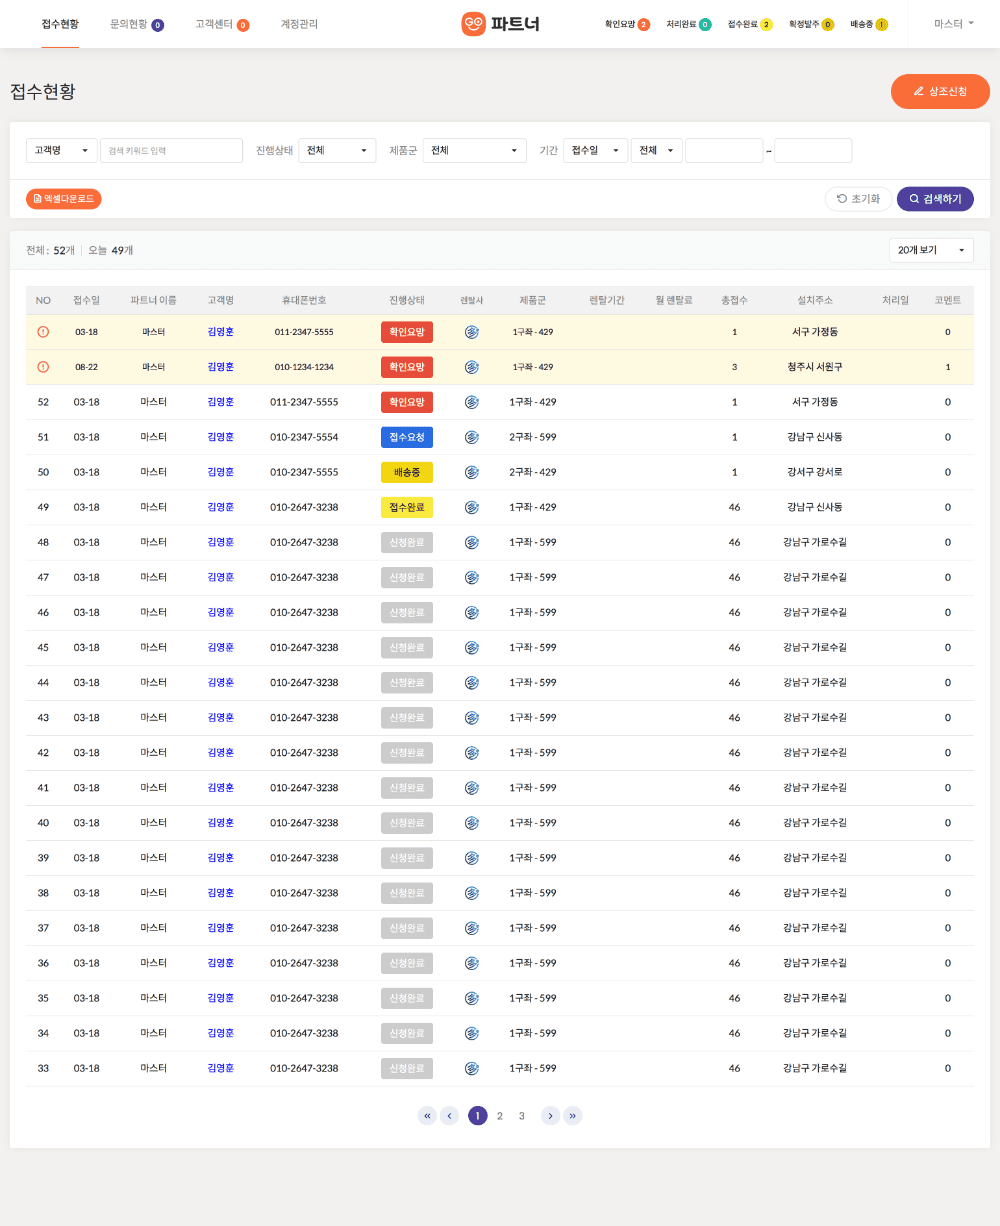This screenshot has width=1000, height=1226.
Task: Click the 파트너 owl logo
Action: click(500, 24)
